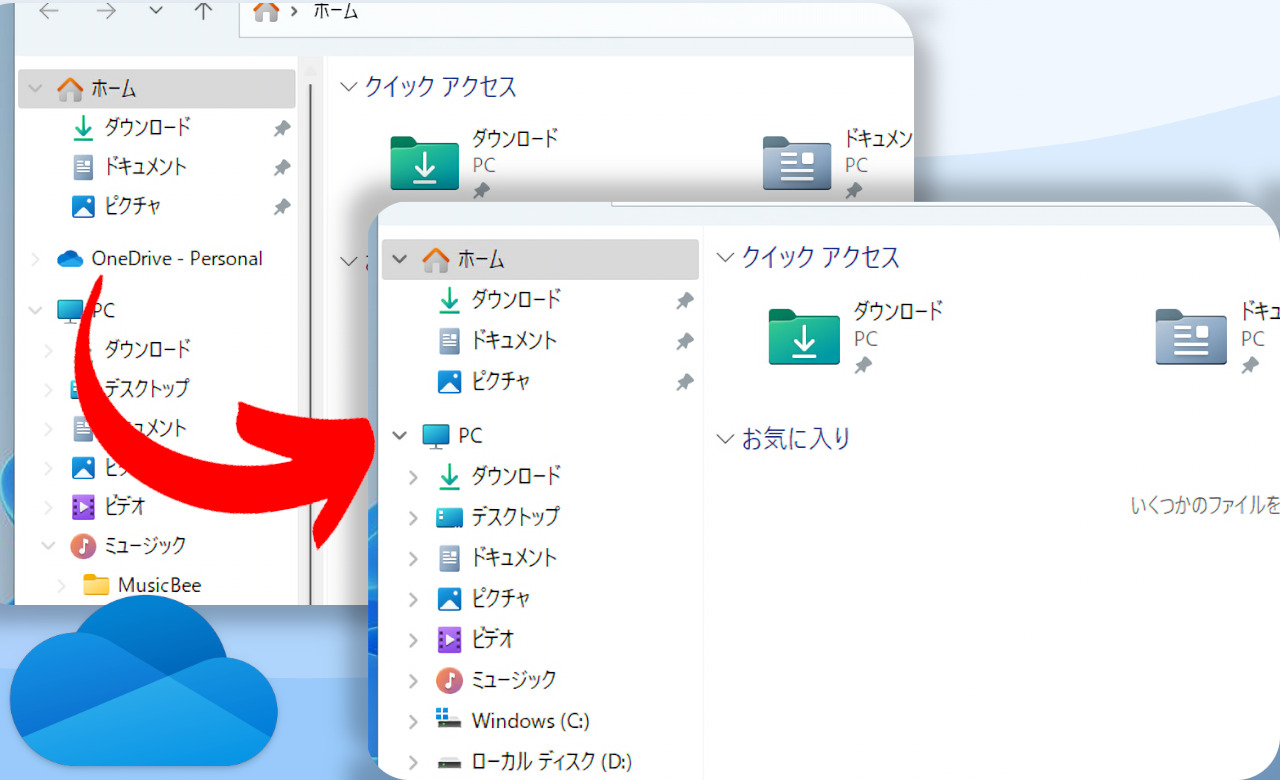Open ダウンロード folder tile in rear window

[475, 163]
